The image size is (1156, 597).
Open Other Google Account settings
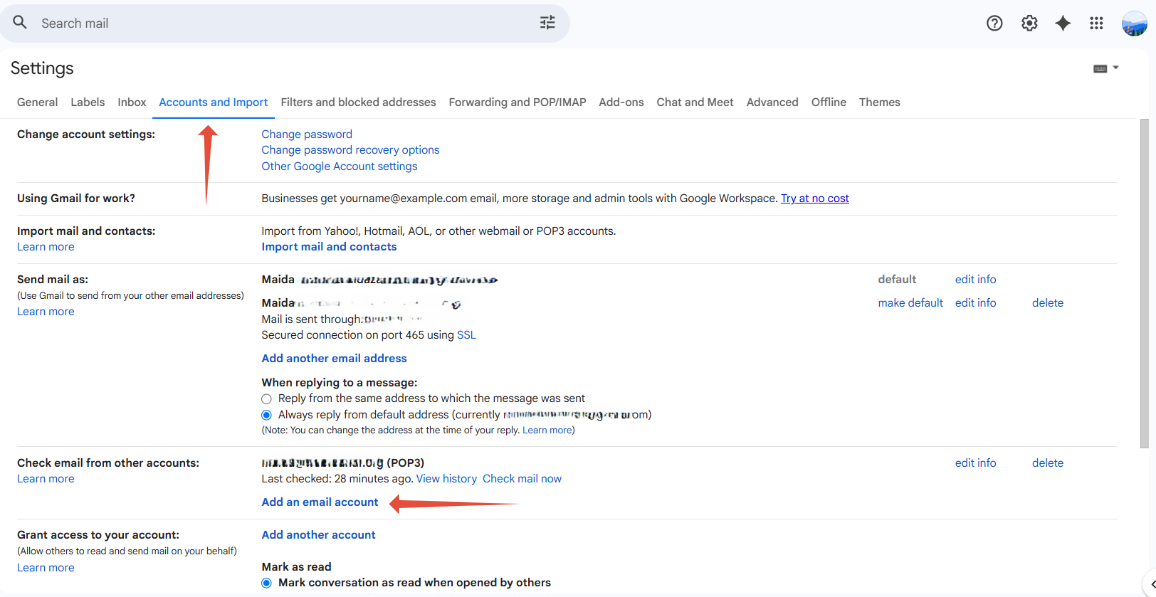click(x=339, y=167)
